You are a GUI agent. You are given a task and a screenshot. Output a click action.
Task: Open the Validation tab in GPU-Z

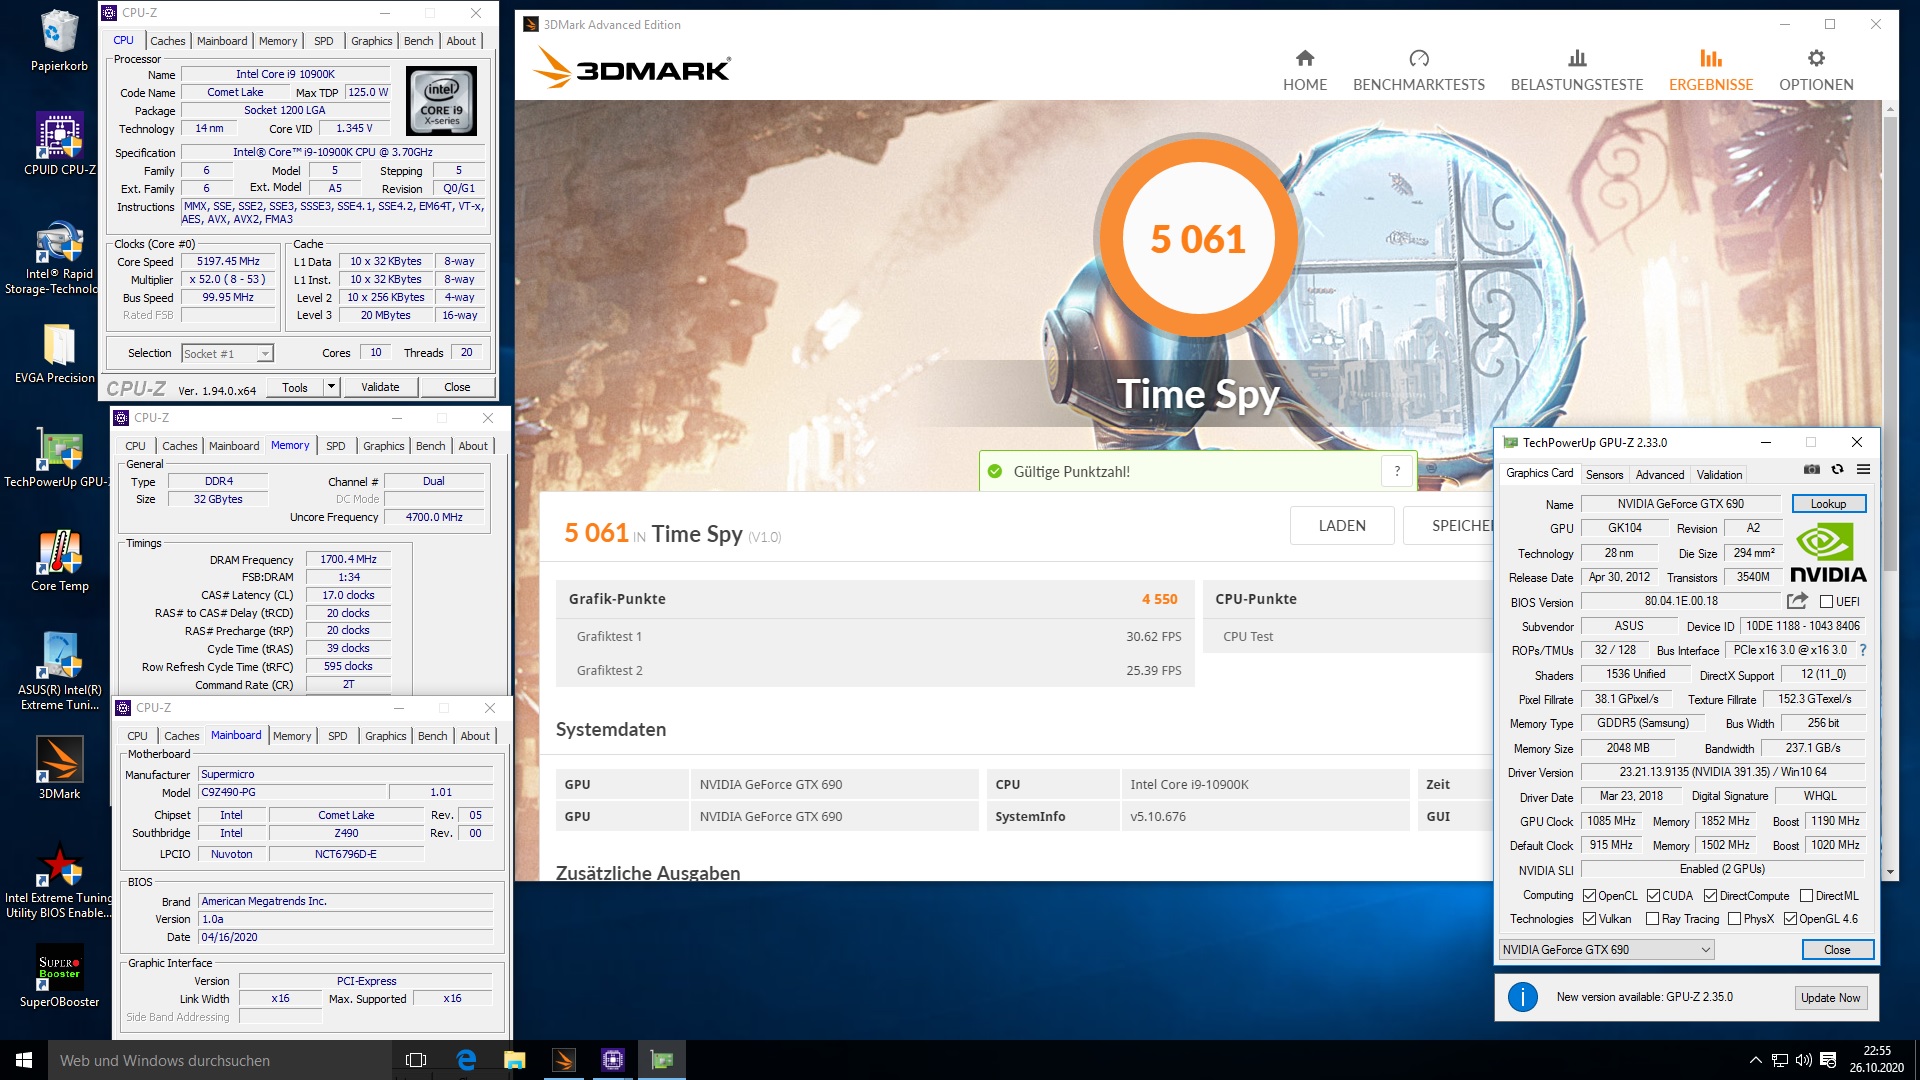pos(1719,475)
